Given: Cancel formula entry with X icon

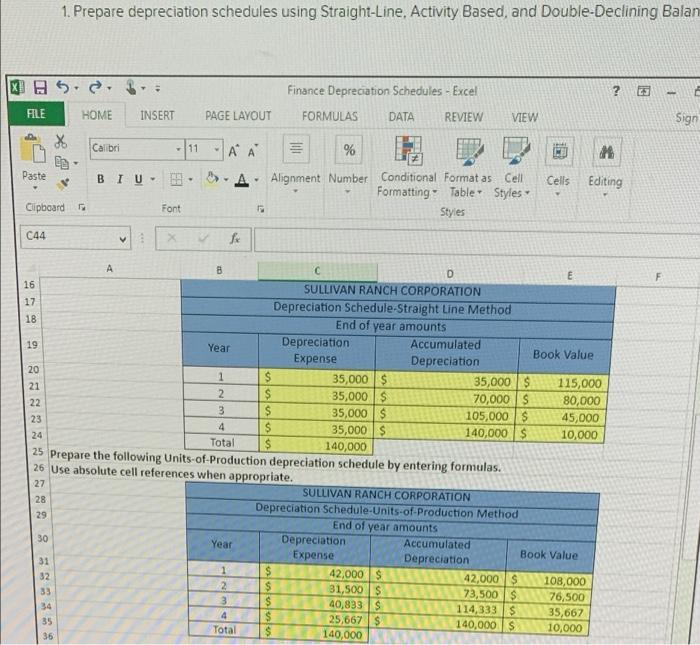Looking at the screenshot, I should [x=172, y=238].
